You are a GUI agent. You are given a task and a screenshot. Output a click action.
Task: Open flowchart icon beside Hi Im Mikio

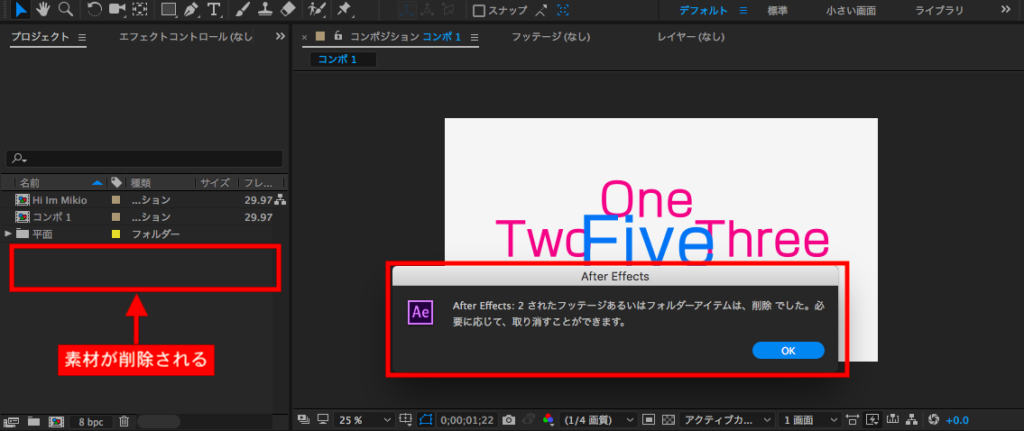tap(281, 200)
